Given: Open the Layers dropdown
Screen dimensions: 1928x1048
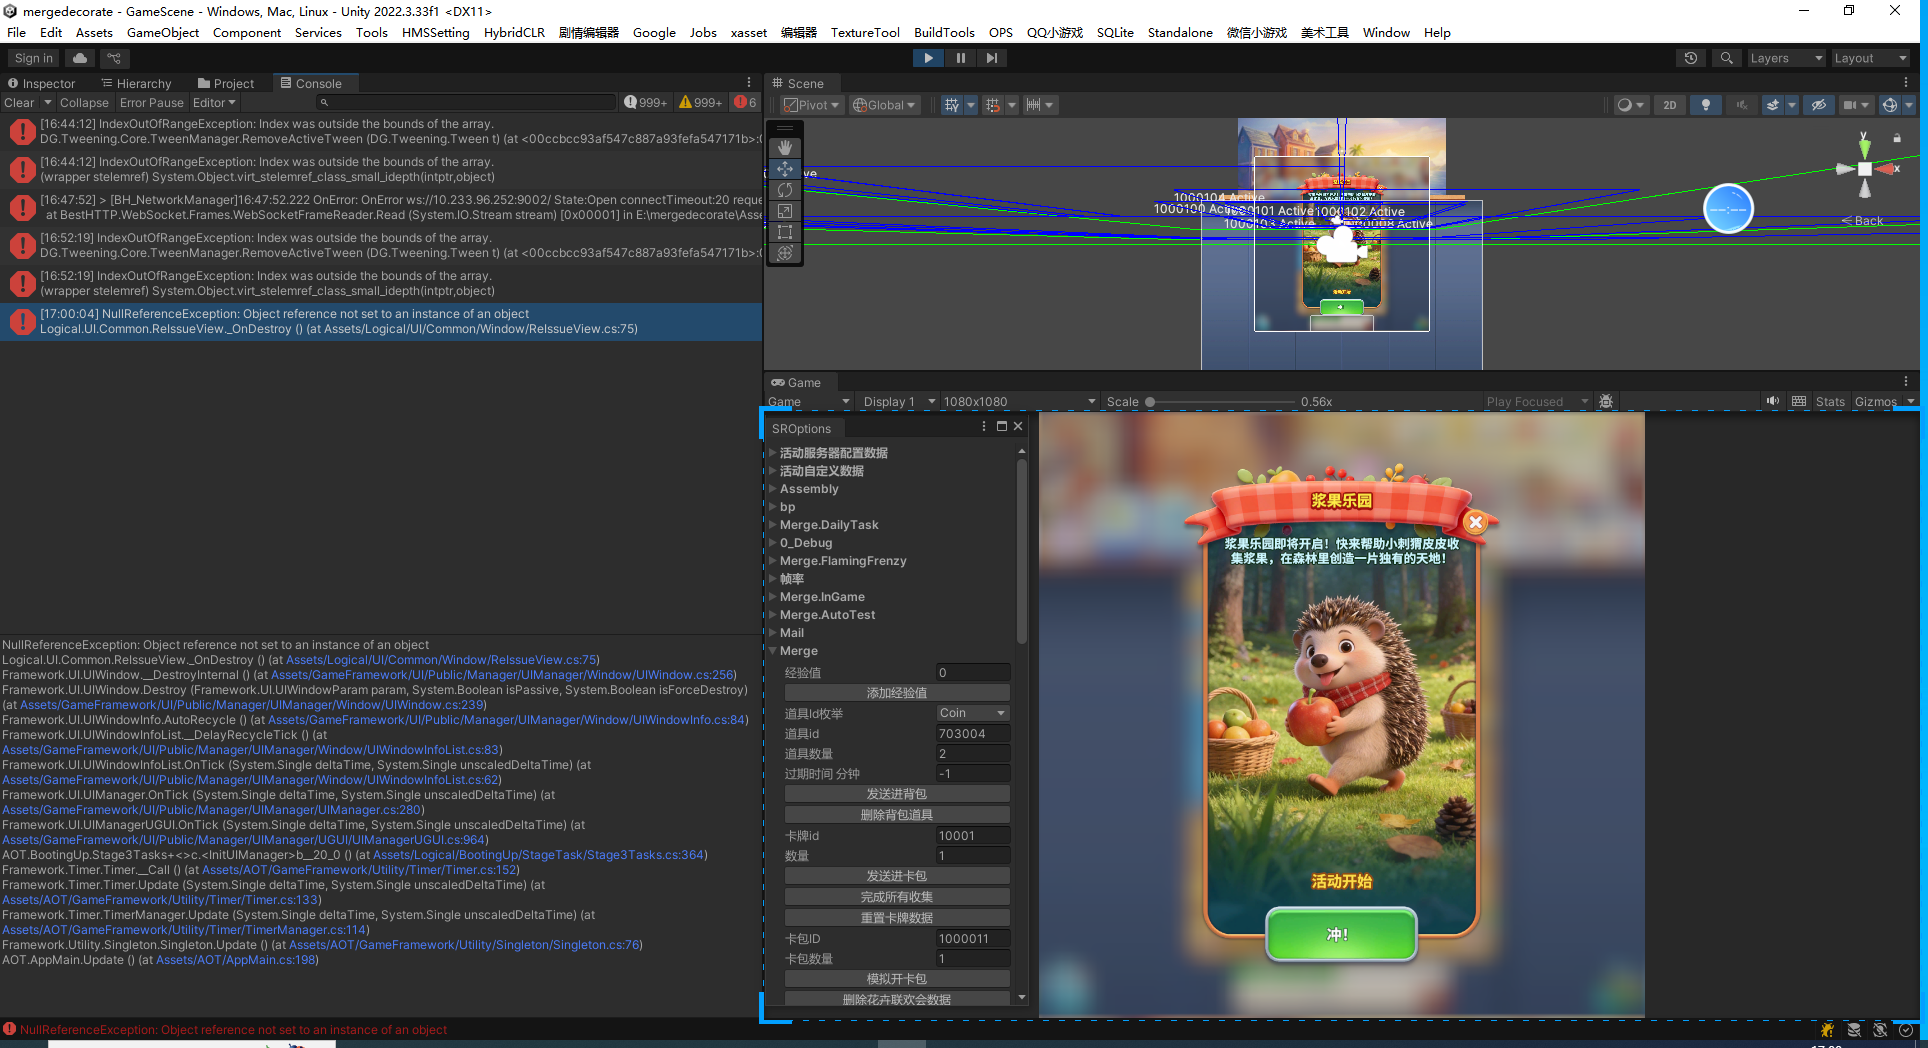Looking at the screenshot, I should pos(1785,58).
